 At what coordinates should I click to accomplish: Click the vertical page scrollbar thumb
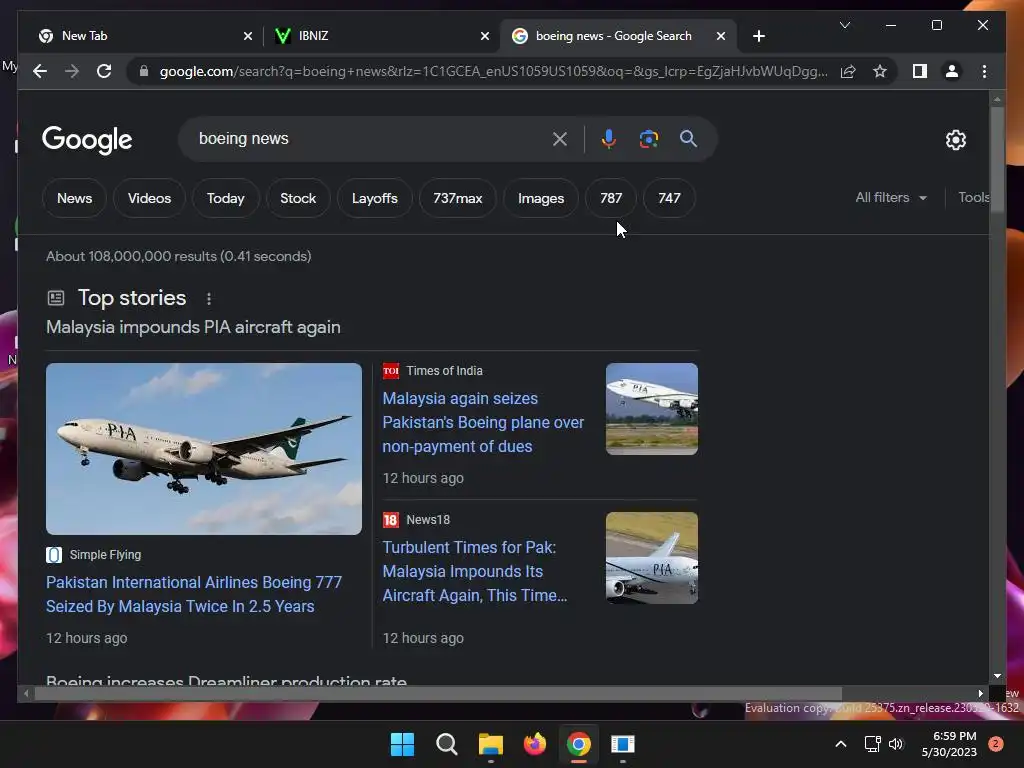tap(997, 159)
